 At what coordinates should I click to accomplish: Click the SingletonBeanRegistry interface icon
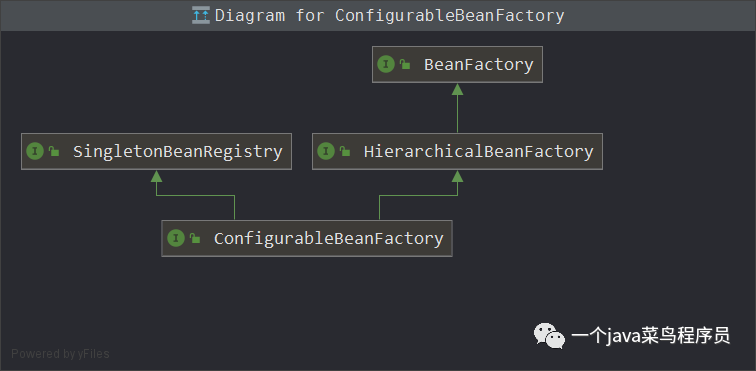click(35, 151)
